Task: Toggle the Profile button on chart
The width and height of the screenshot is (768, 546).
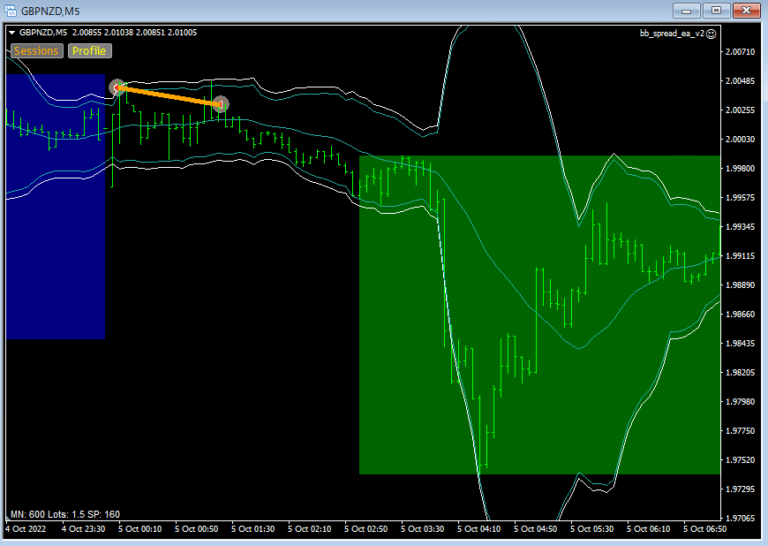Action: (x=89, y=51)
